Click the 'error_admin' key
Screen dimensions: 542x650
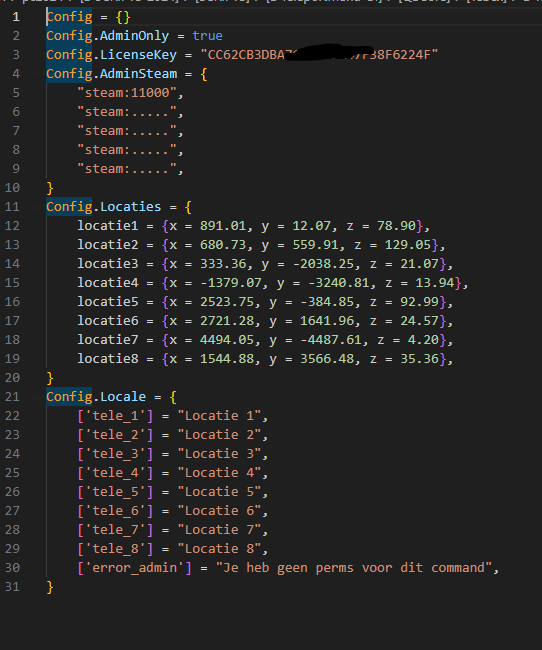(x=134, y=568)
